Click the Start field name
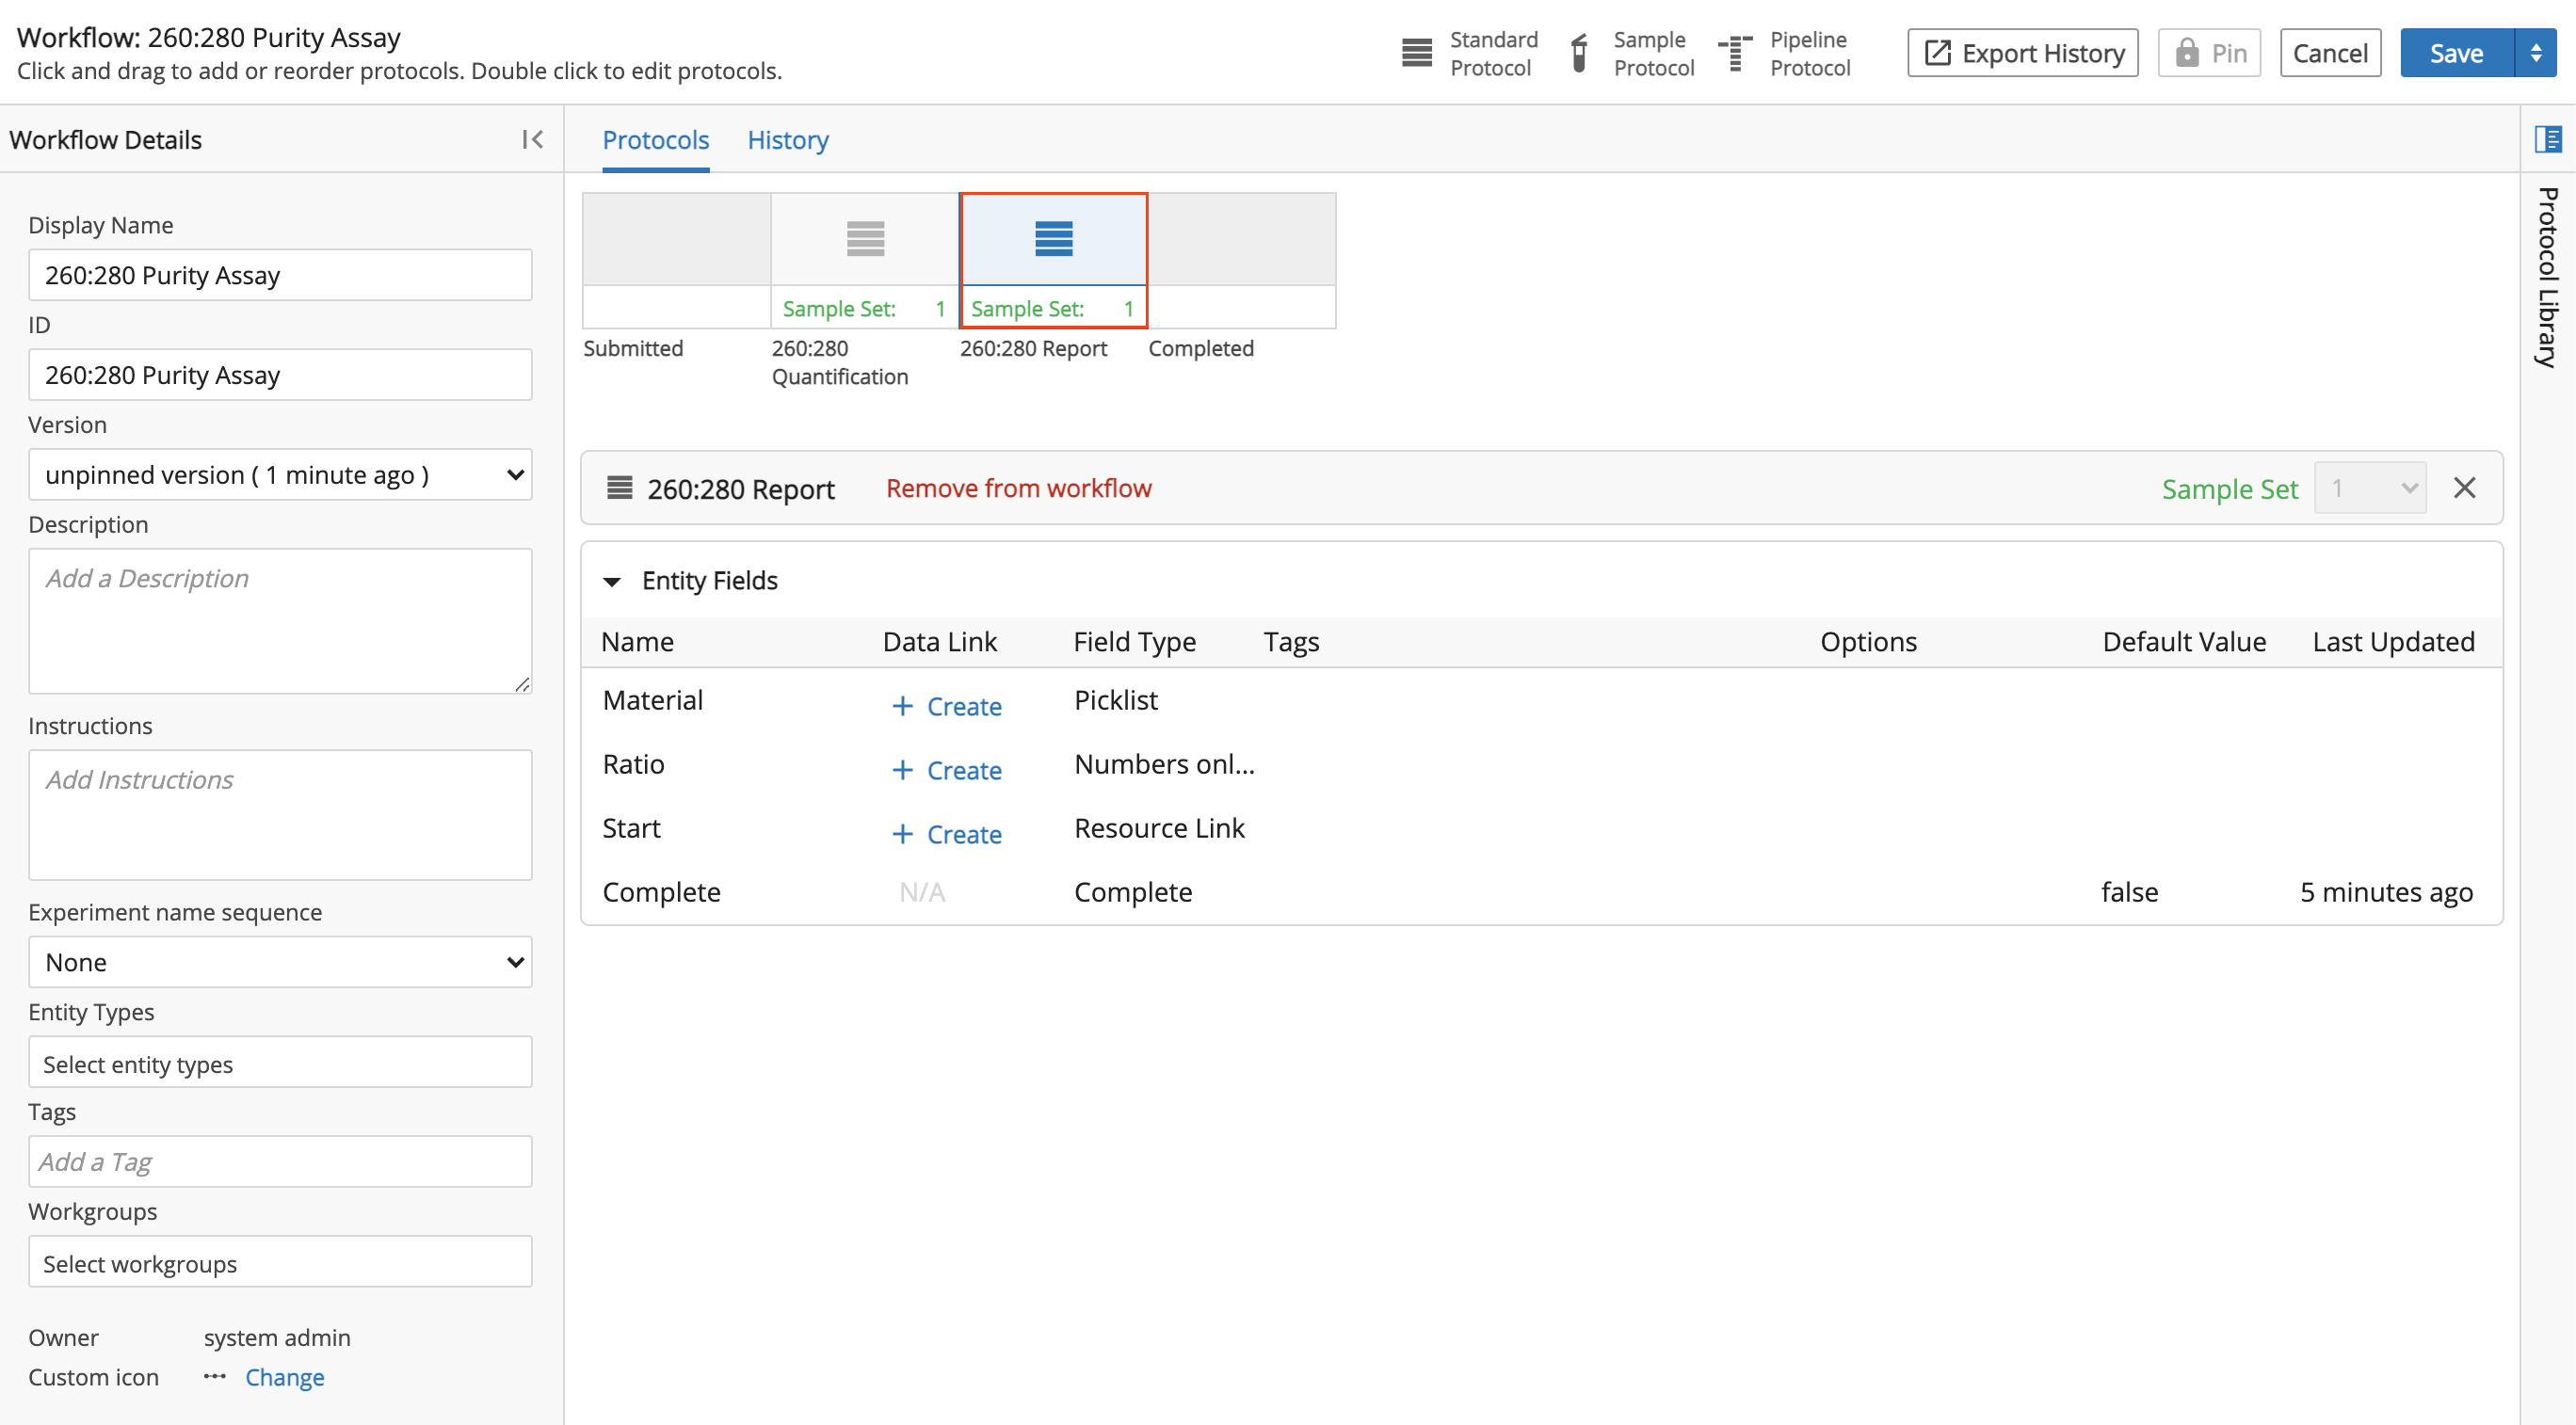This screenshot has width=2576, height=1425. [x=631, y=828]
